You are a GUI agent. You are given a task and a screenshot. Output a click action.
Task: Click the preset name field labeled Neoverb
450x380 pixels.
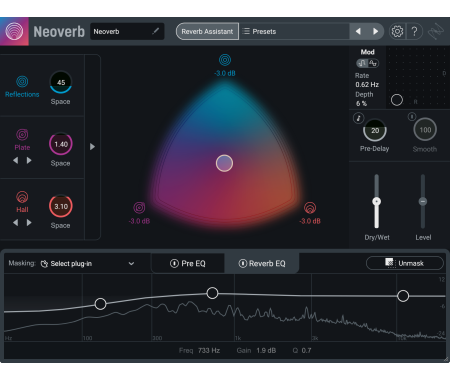pos(127,31)
